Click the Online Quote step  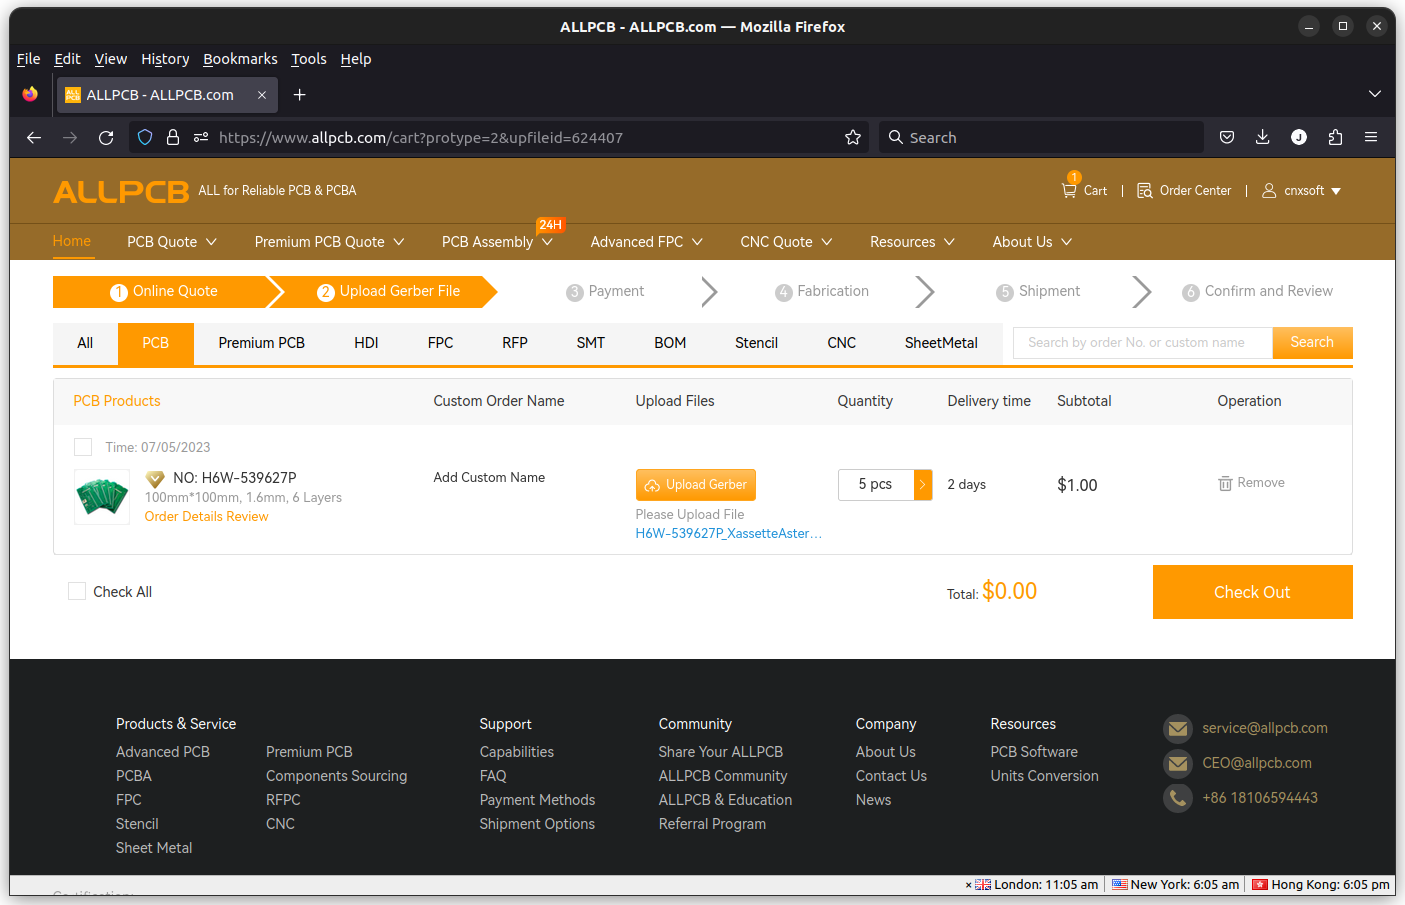[x=164, y=291]
